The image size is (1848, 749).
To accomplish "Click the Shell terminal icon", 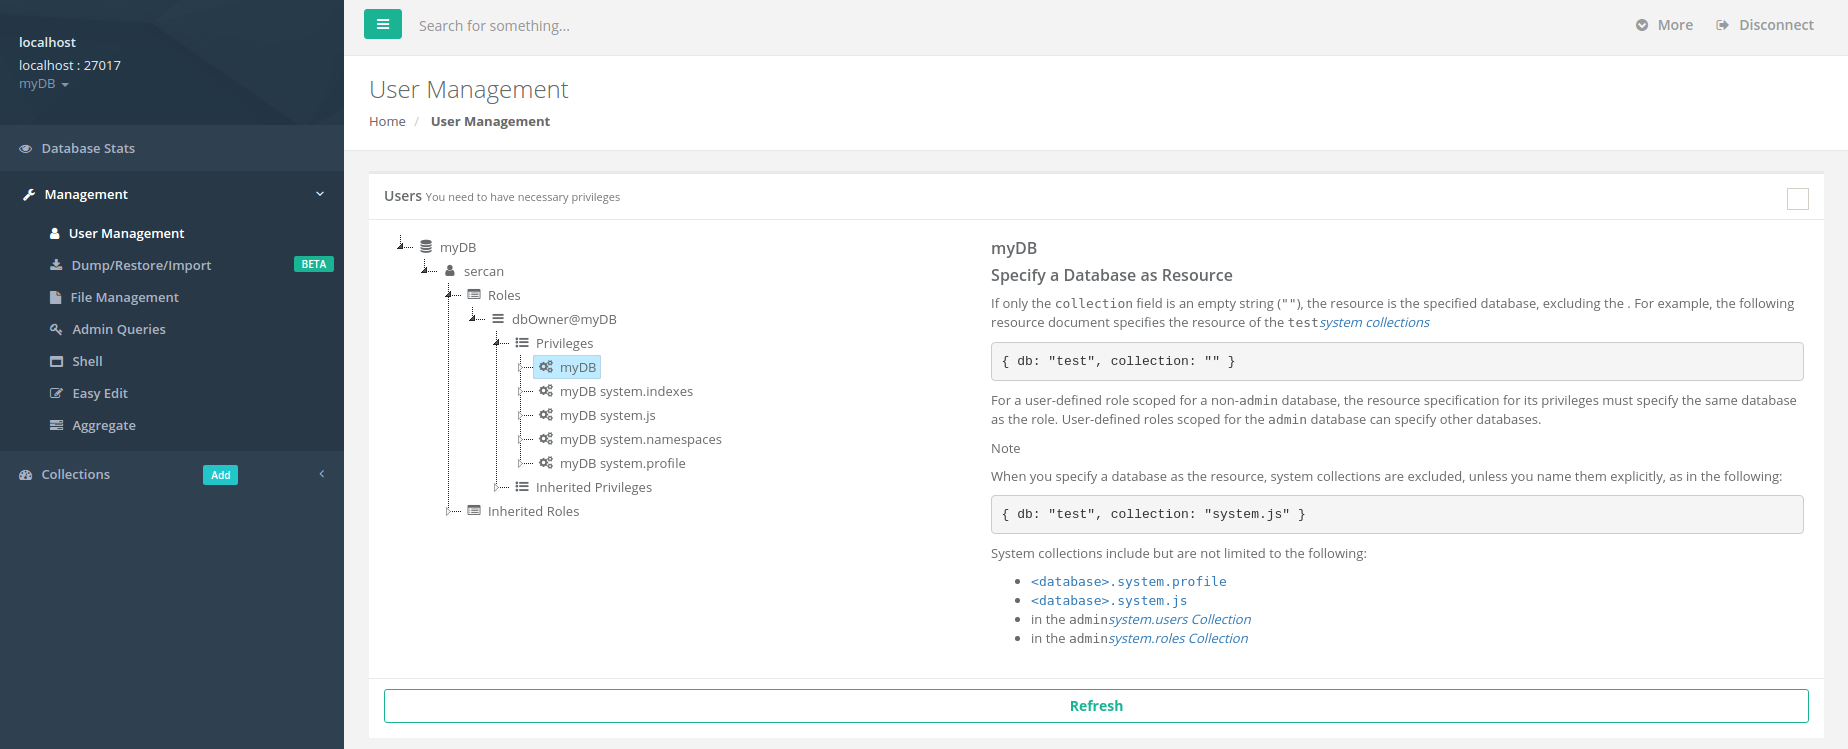I will point(57,362).
